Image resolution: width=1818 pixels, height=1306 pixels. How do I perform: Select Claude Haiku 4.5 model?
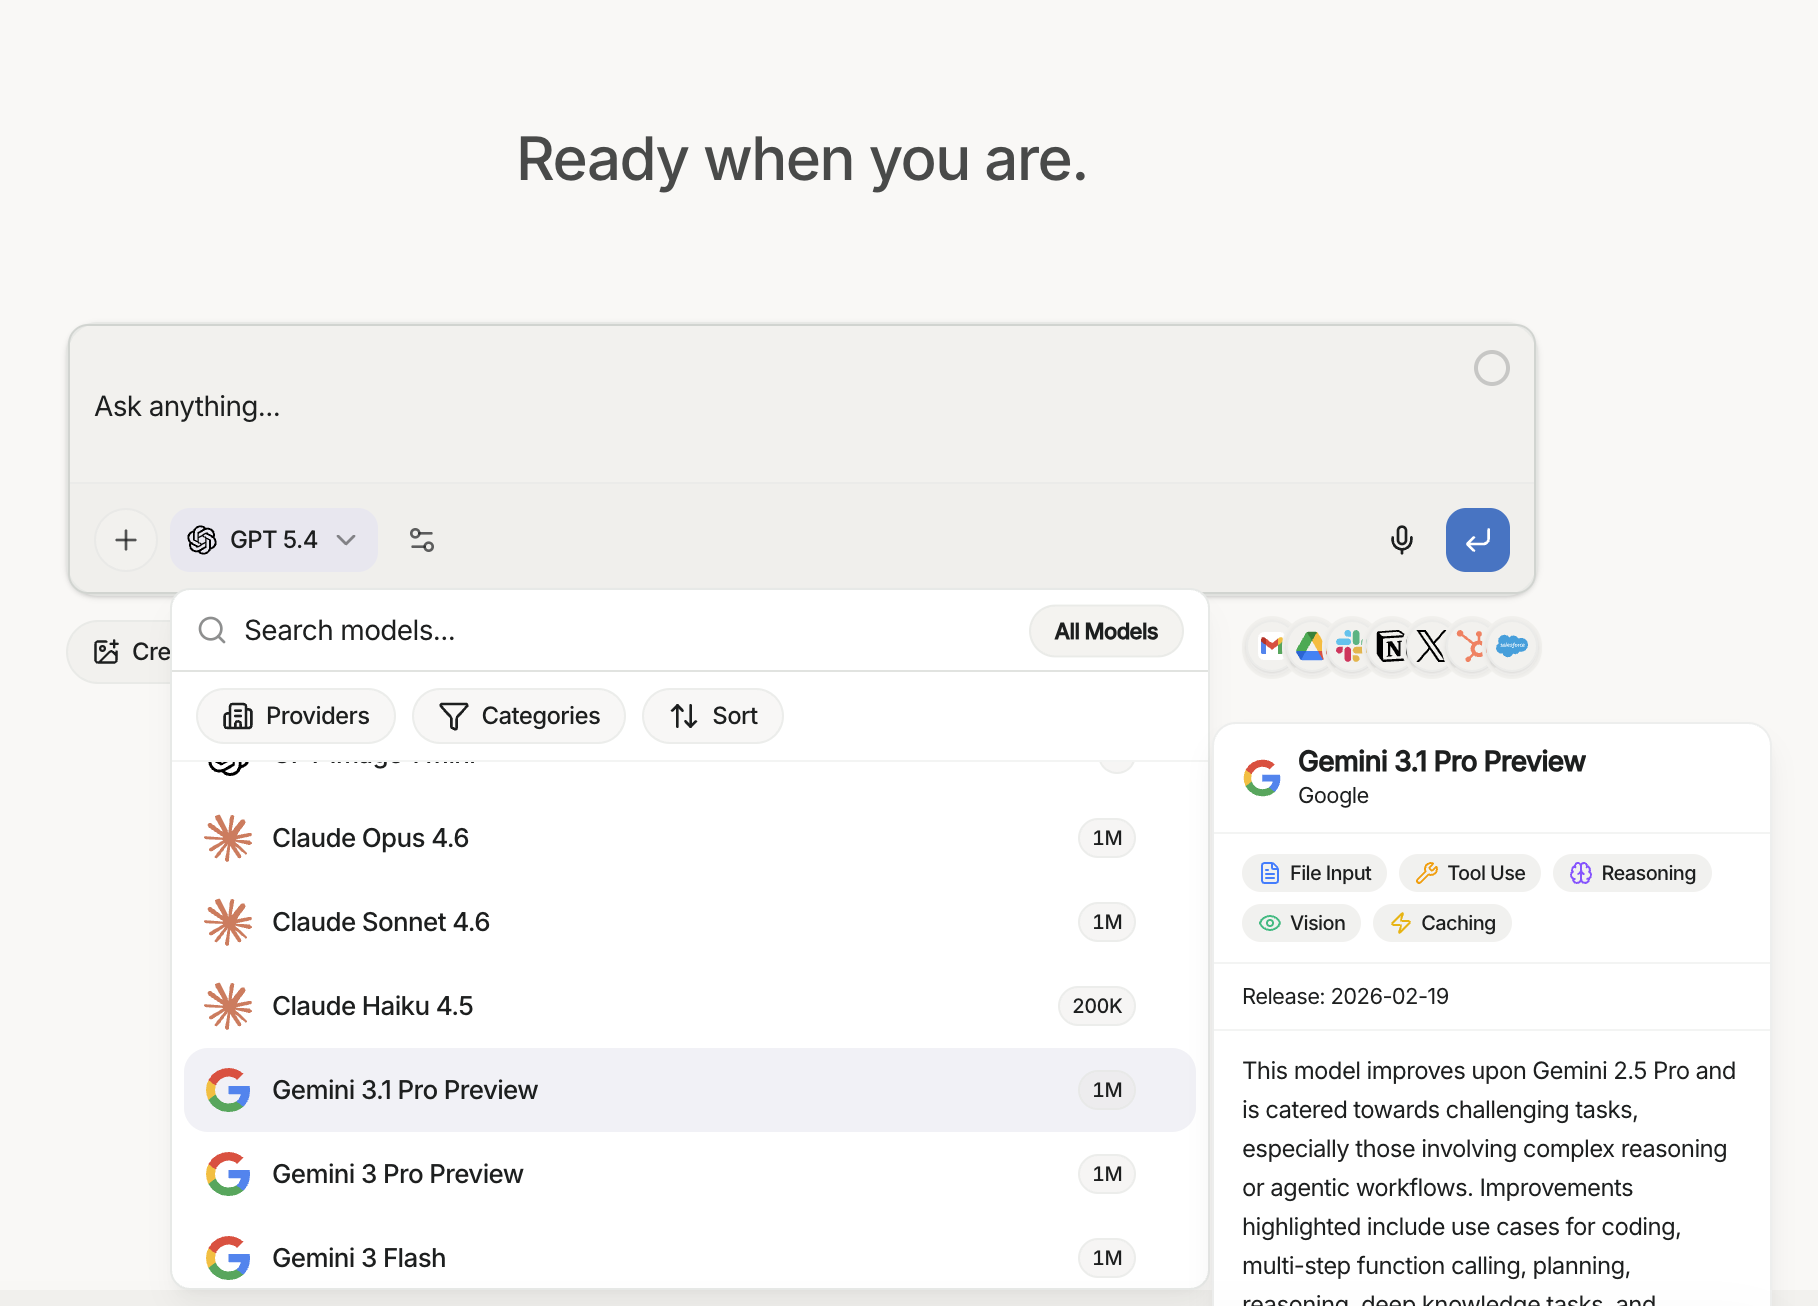pos(690,1006)
